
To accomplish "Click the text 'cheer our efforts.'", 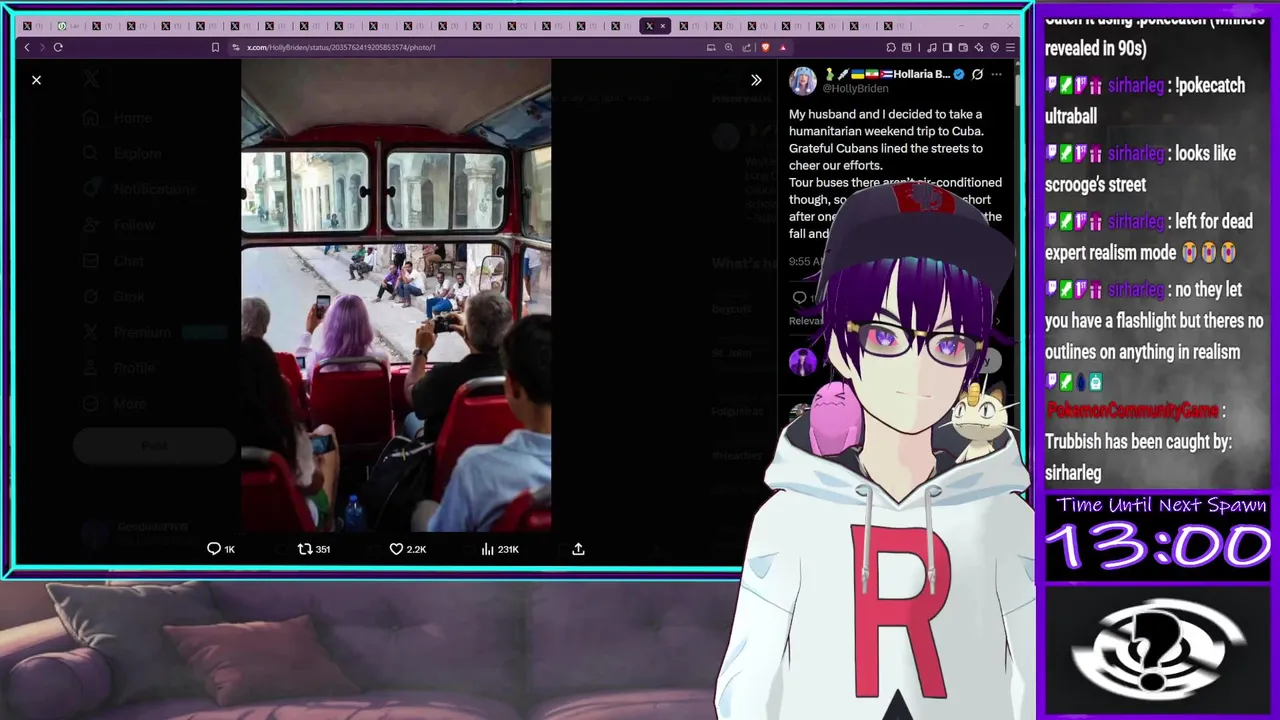I will (835, 165).
